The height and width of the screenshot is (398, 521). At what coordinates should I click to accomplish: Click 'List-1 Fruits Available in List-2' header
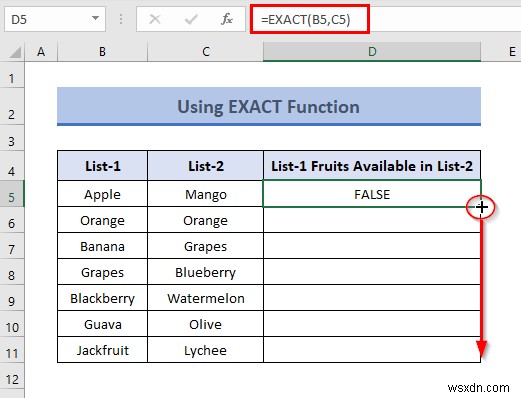(372, 166)
